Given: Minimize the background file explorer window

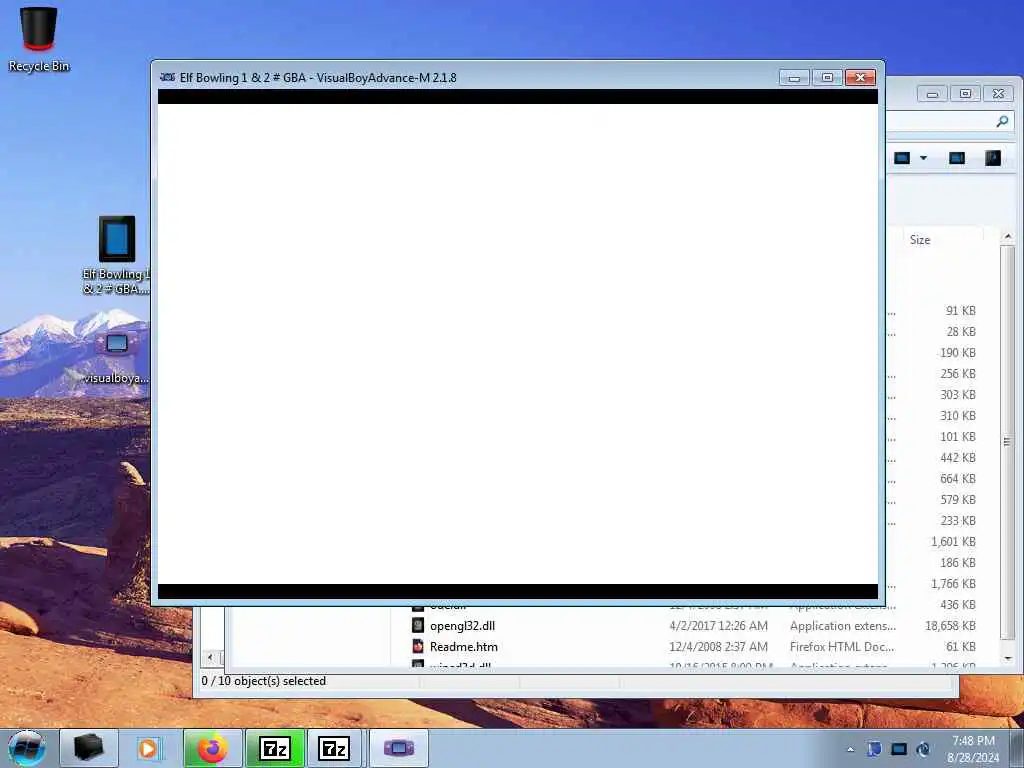Looking at the screenshot, I should (x=932, y=94).
